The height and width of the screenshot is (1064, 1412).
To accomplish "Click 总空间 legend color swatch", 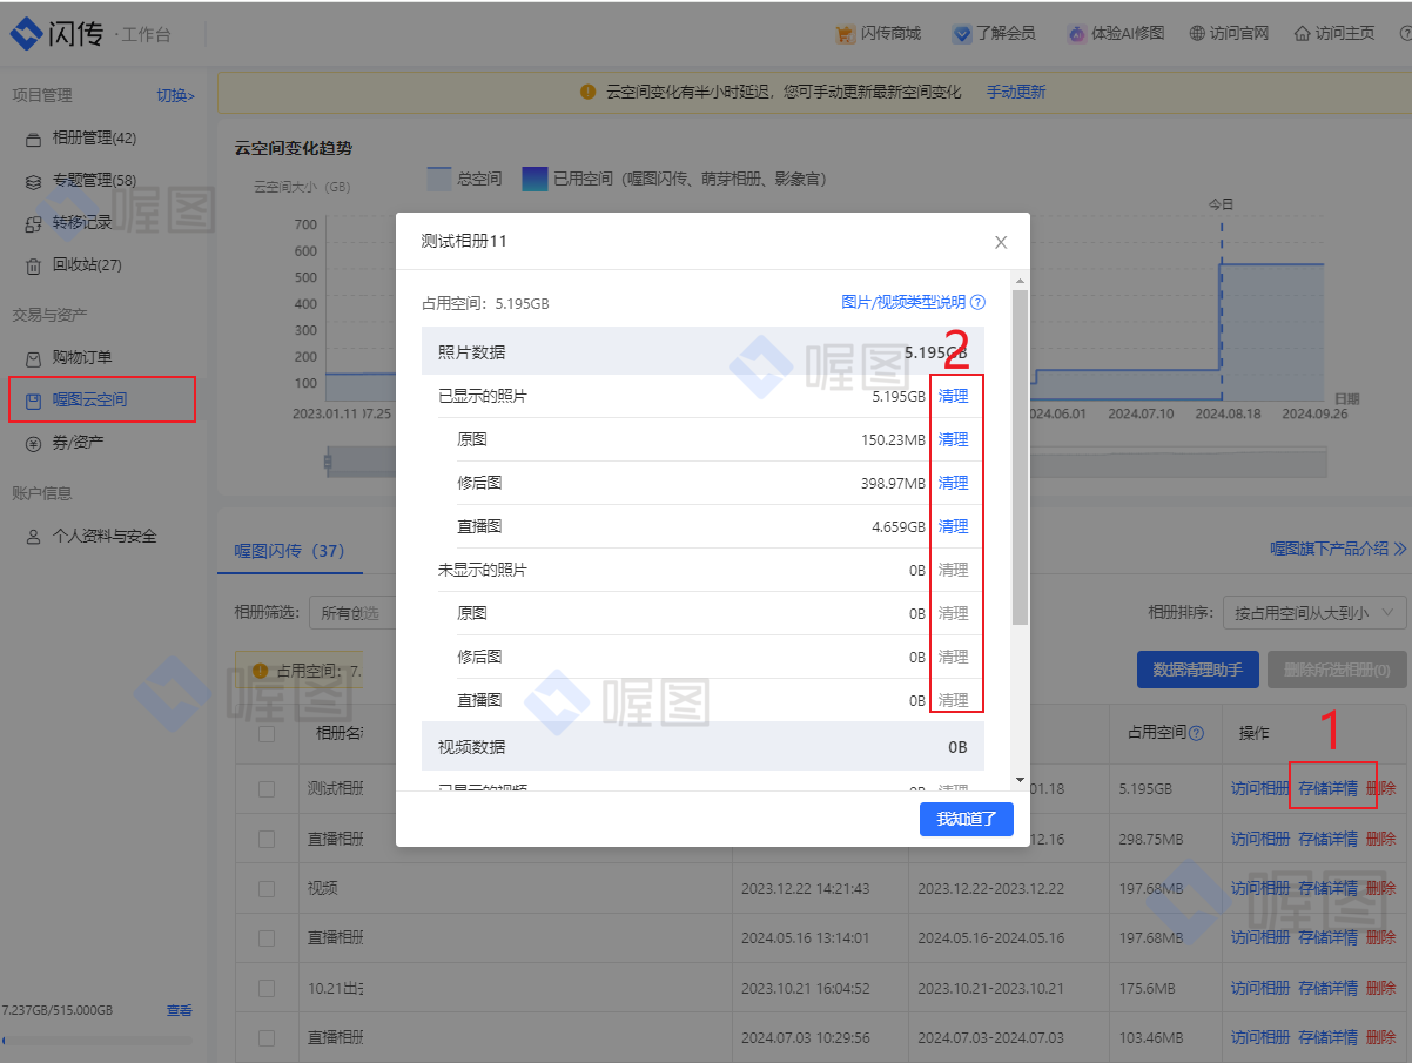I will [439, 179].
